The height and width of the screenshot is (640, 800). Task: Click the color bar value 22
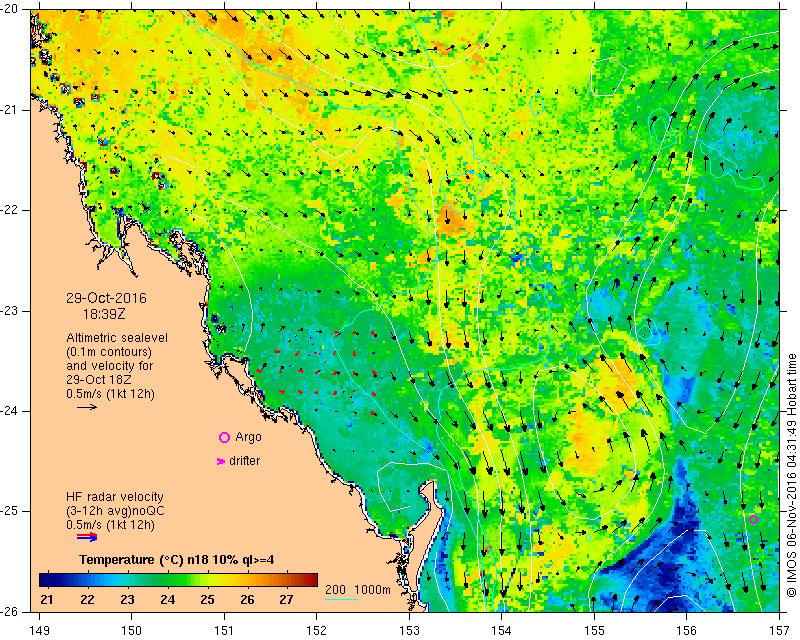coord(87,599)
